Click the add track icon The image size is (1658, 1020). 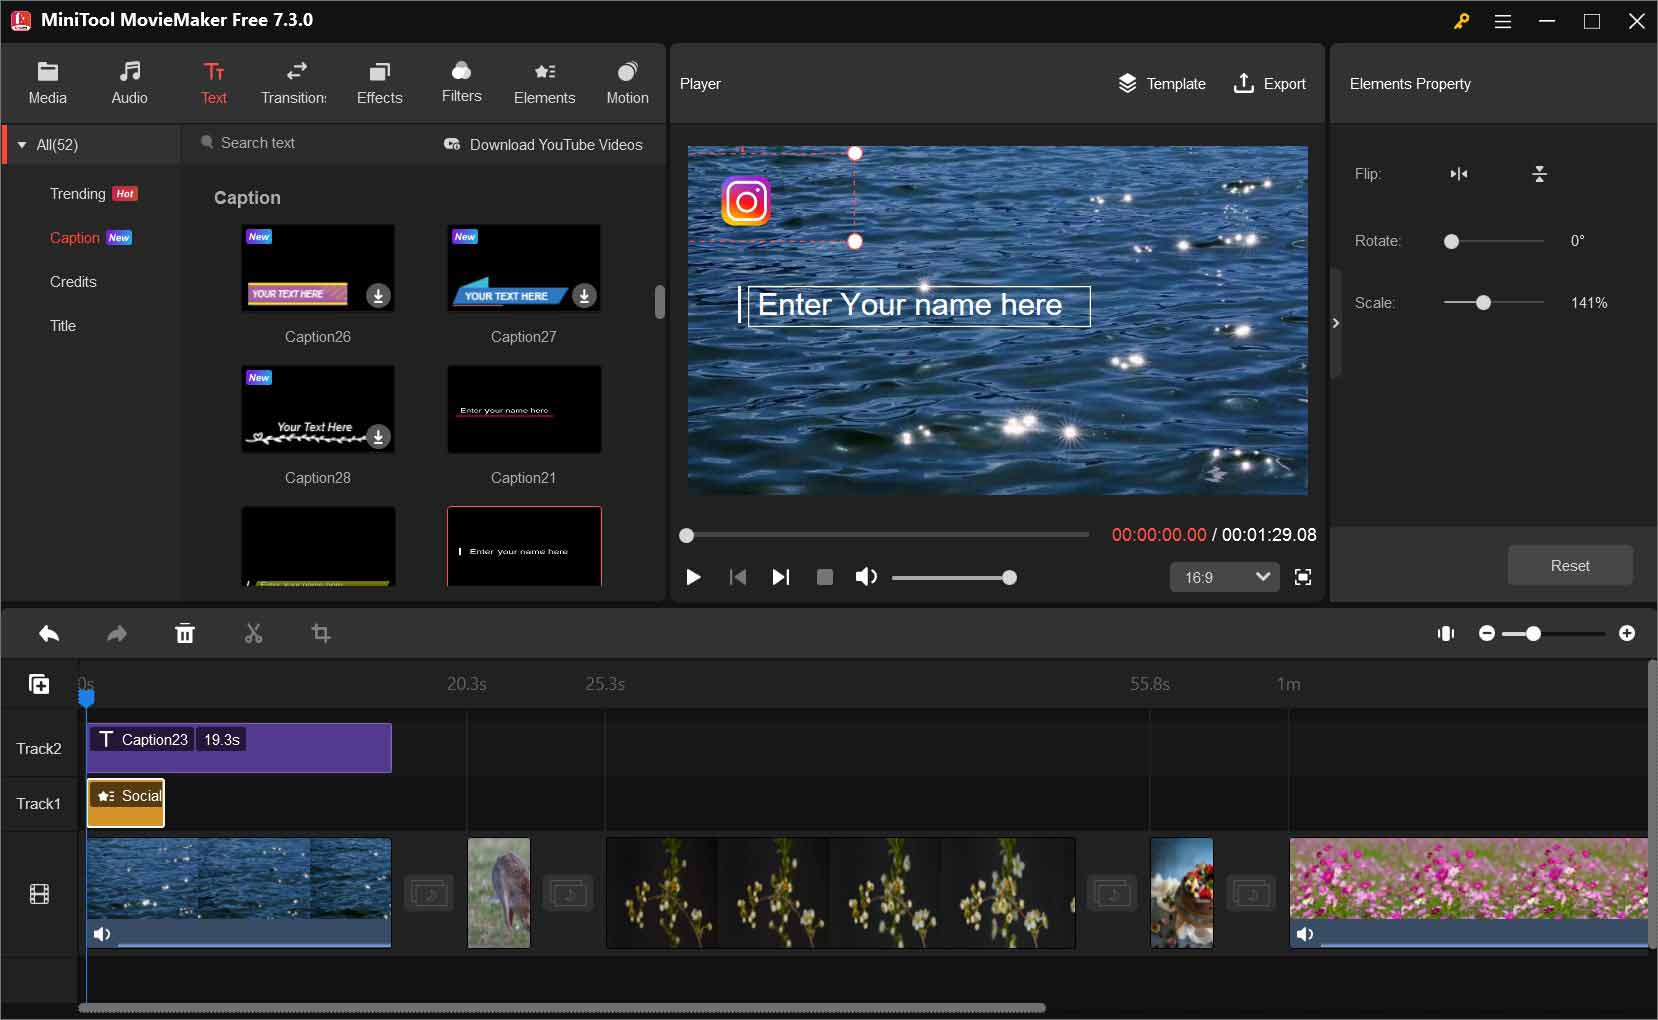tap(39, 684)
